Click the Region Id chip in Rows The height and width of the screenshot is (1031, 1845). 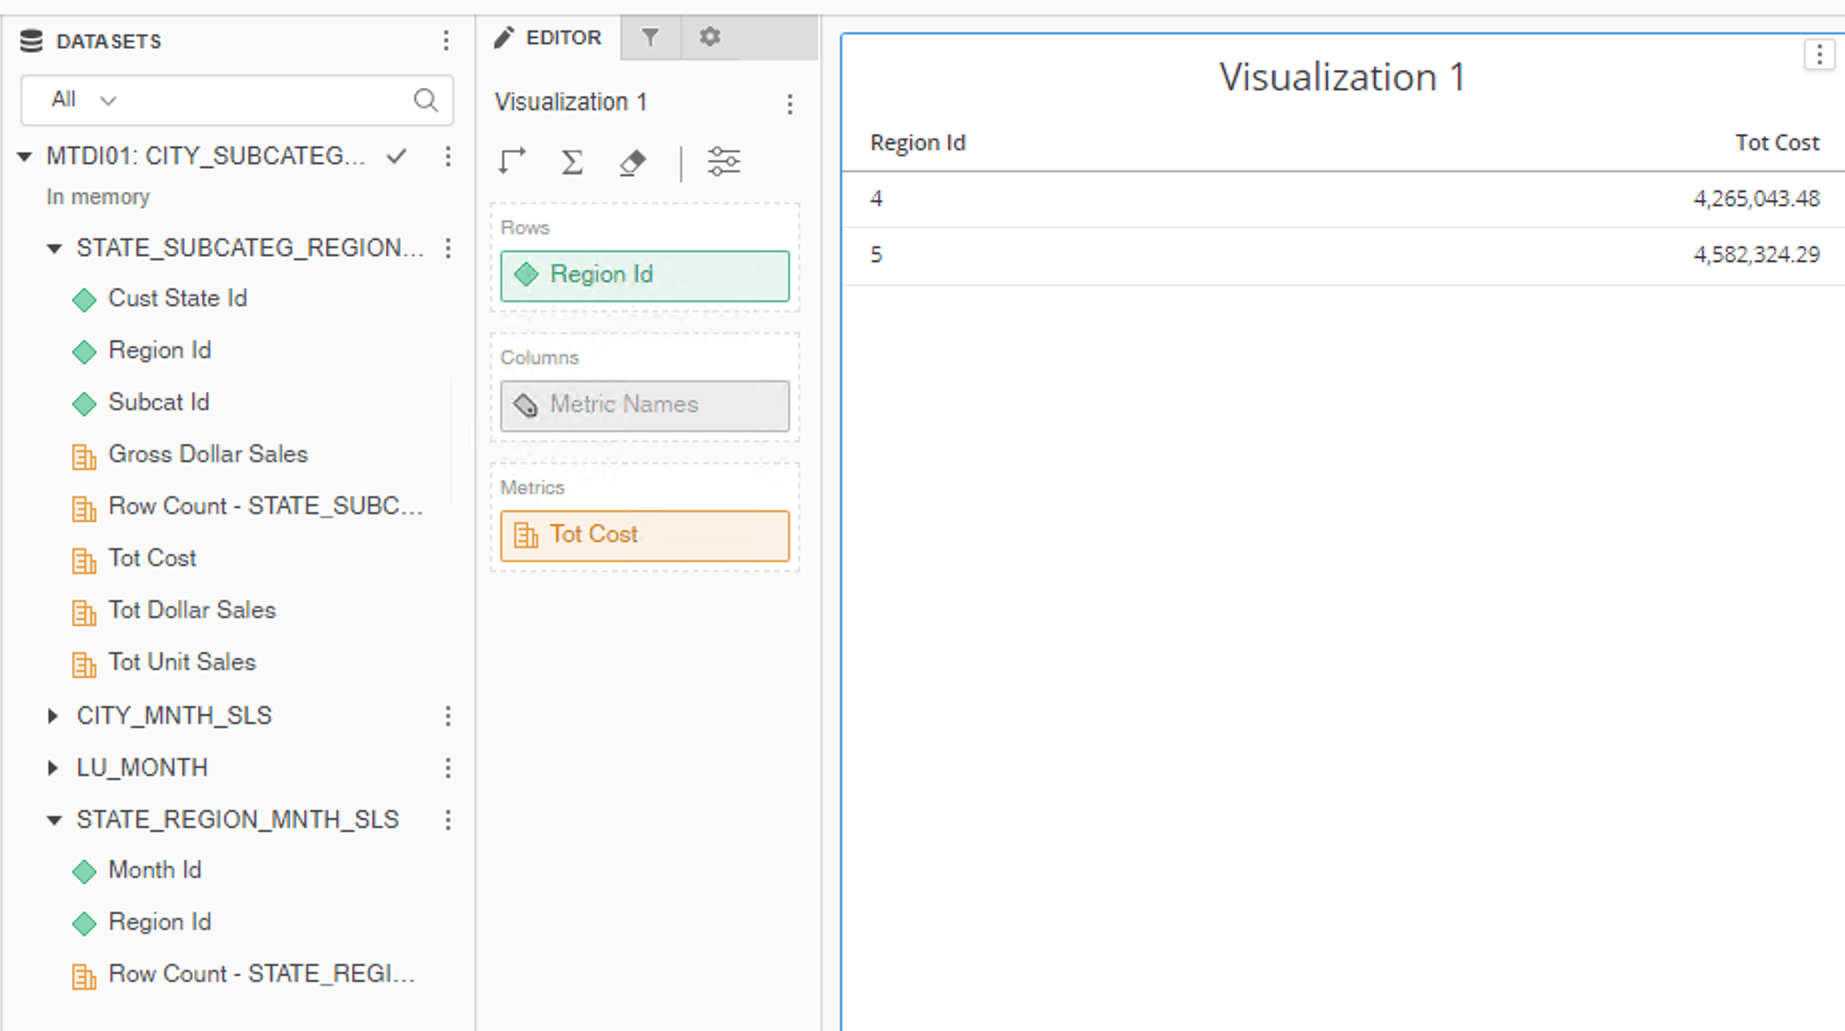point(645,275)
